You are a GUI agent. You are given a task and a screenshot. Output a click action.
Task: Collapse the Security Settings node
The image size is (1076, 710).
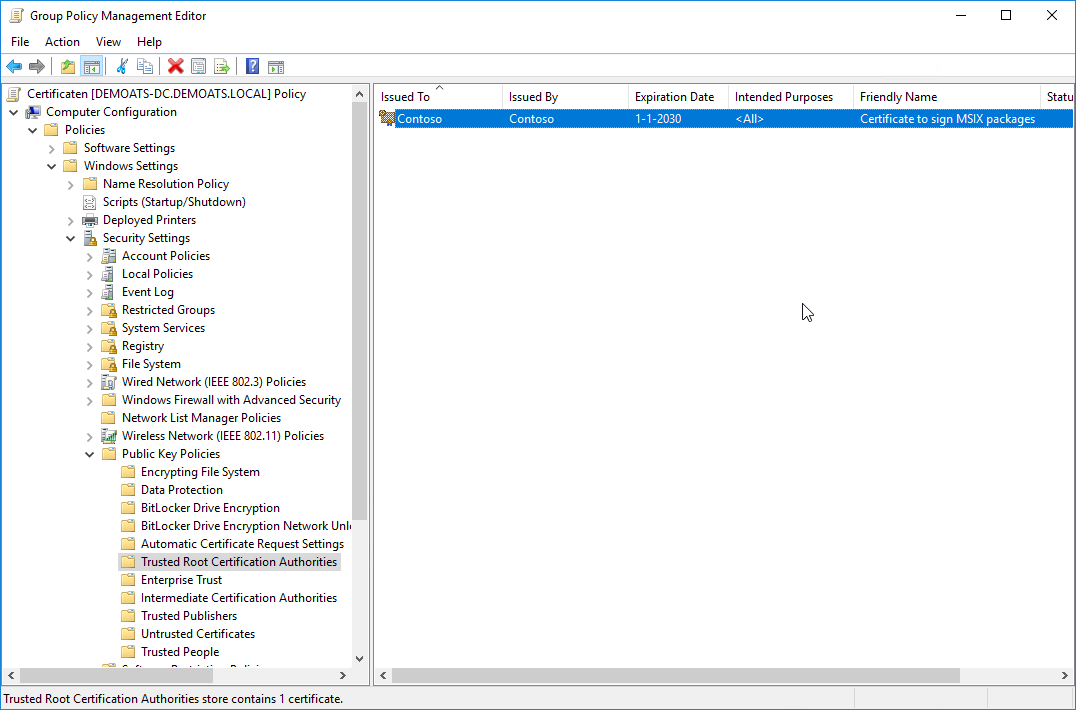(x=71, y=238)
